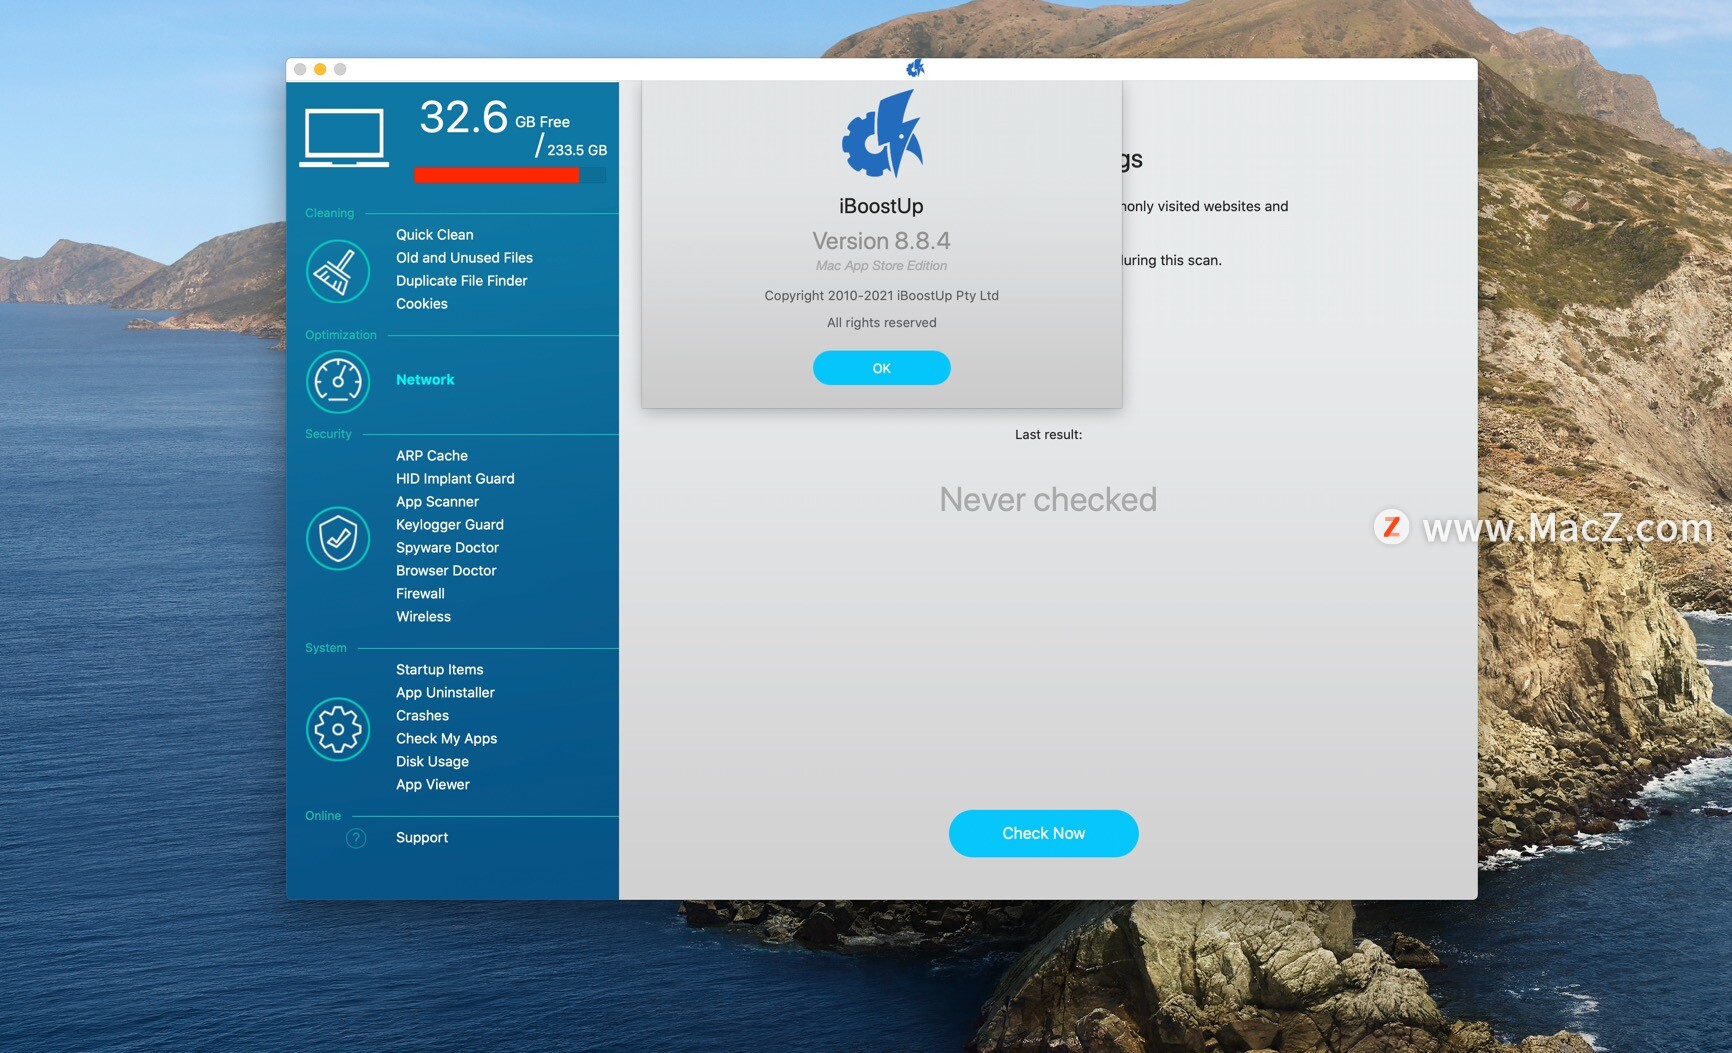Viewport: 1732px width, 1053px height.
Task: Click the System section header
Action: pyautogui.click(x=325, y=648)
